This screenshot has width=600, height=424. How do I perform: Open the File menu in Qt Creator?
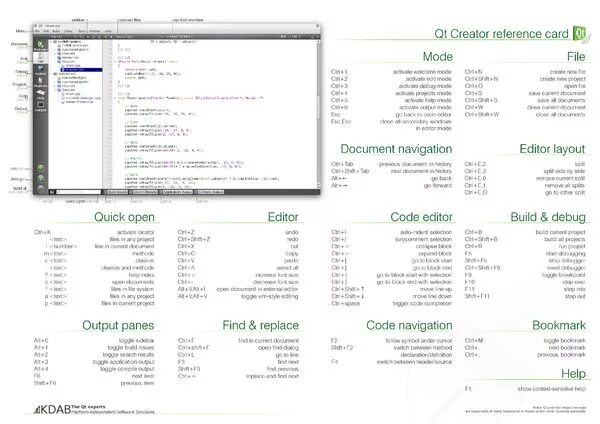click(x=37, y=31)
